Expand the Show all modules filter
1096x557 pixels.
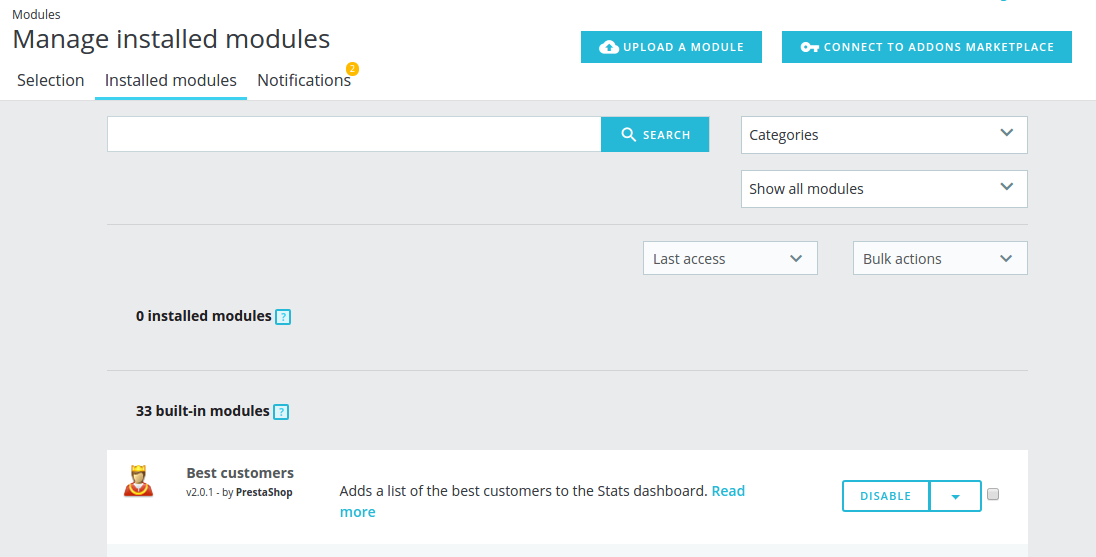(x=884, y=189)
